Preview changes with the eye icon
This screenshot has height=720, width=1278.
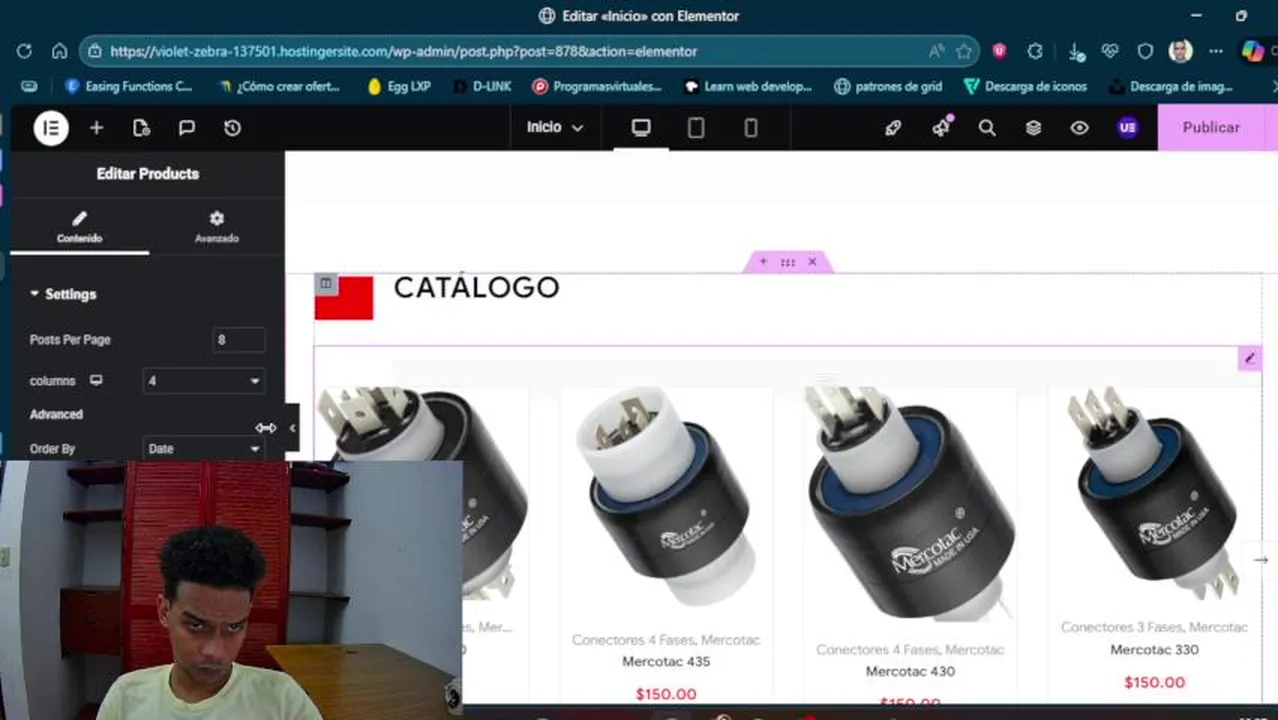point(1080,128)
